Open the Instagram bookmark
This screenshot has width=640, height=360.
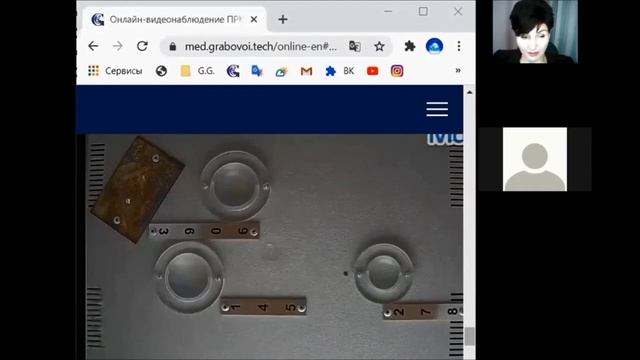click(397, 71)
